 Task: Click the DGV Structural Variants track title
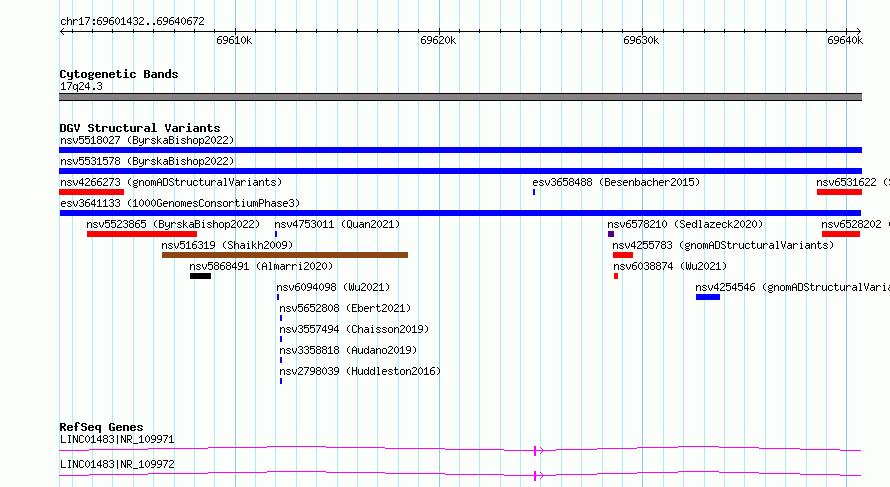(x=140, y=128)
